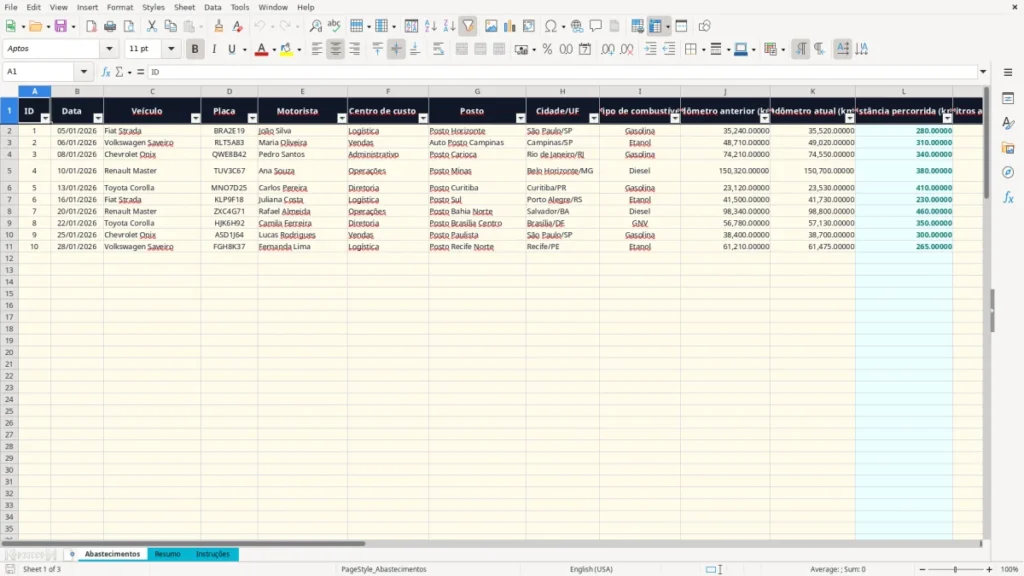This screenshot has width=1024, height=576.
Task: Toggle Align Left
Action: pos(317,49)
